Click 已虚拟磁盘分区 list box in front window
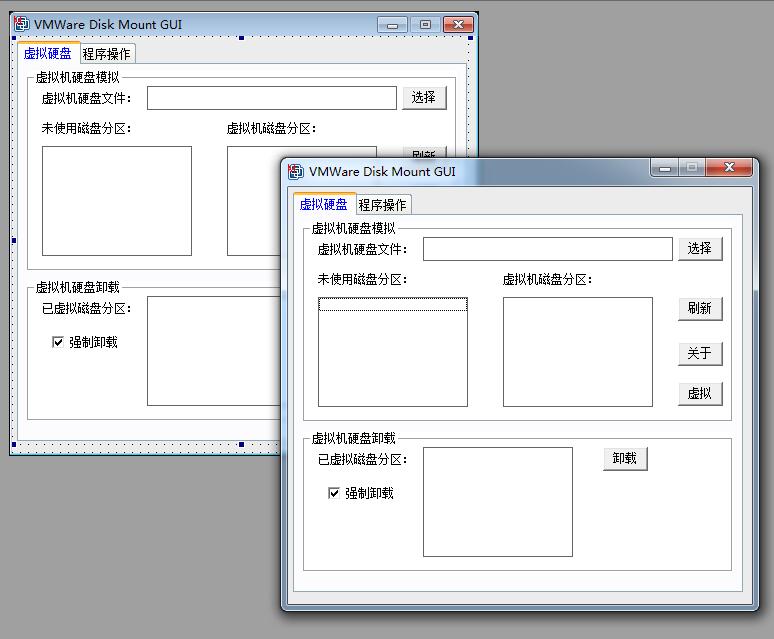Image resolution: width=774 pixels, height=639 pixels. 498,502
